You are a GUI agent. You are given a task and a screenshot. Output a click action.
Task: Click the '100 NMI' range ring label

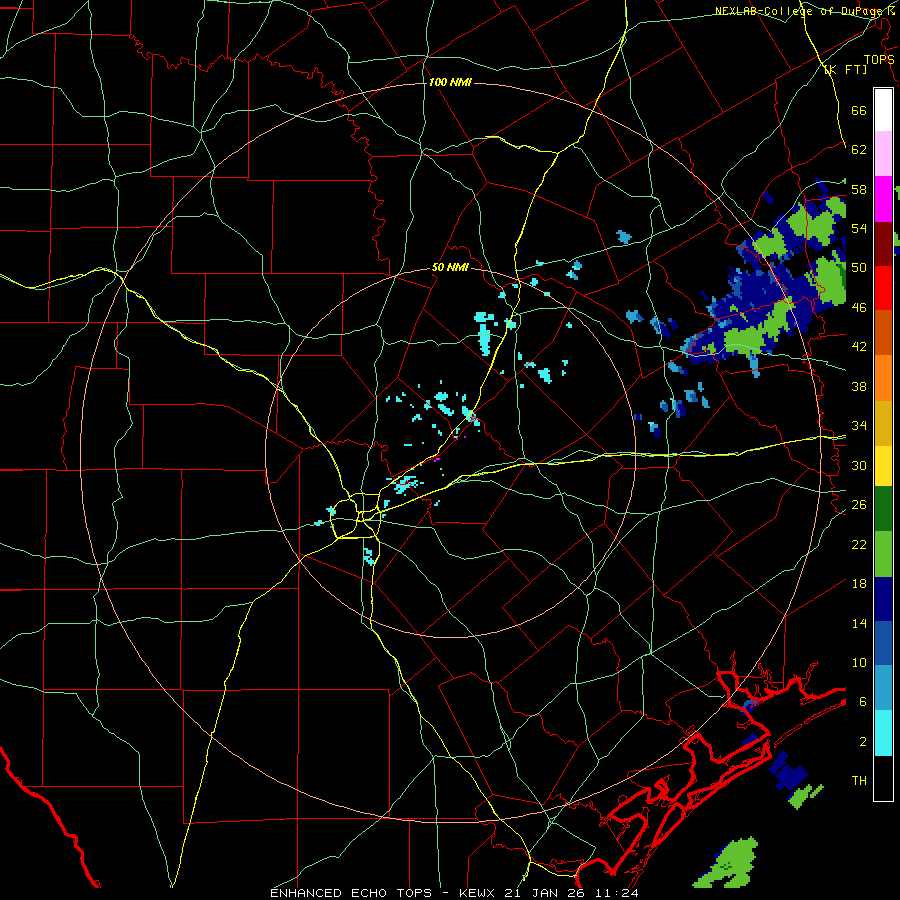(450, 83)
